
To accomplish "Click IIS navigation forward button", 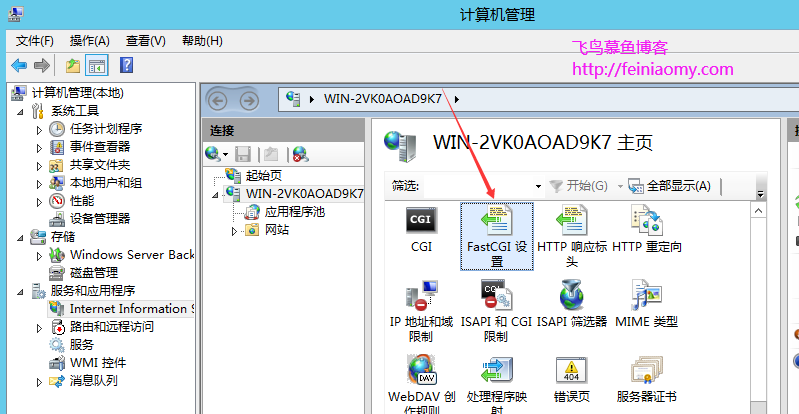I will tap(249, 100).
